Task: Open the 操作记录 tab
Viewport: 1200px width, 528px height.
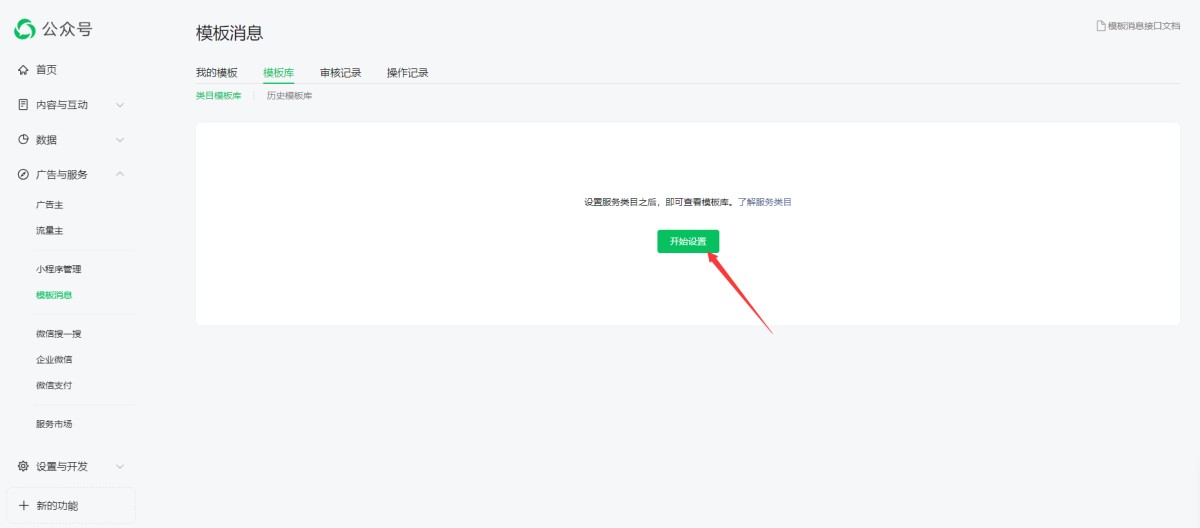Action: tap(407, 73)
